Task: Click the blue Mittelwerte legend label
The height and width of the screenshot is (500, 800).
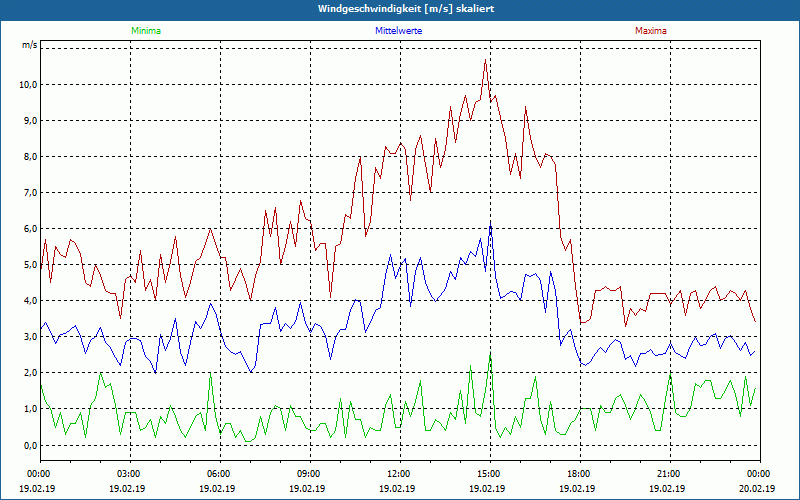Action: pos(398,31)
